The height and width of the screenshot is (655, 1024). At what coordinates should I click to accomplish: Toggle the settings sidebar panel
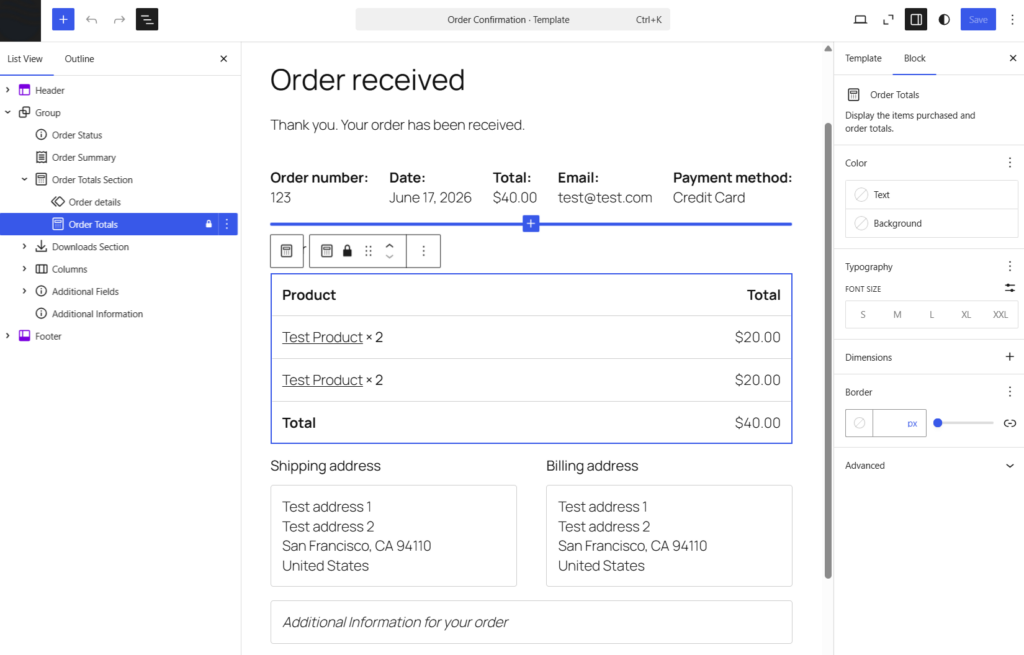tap(916, 20)
